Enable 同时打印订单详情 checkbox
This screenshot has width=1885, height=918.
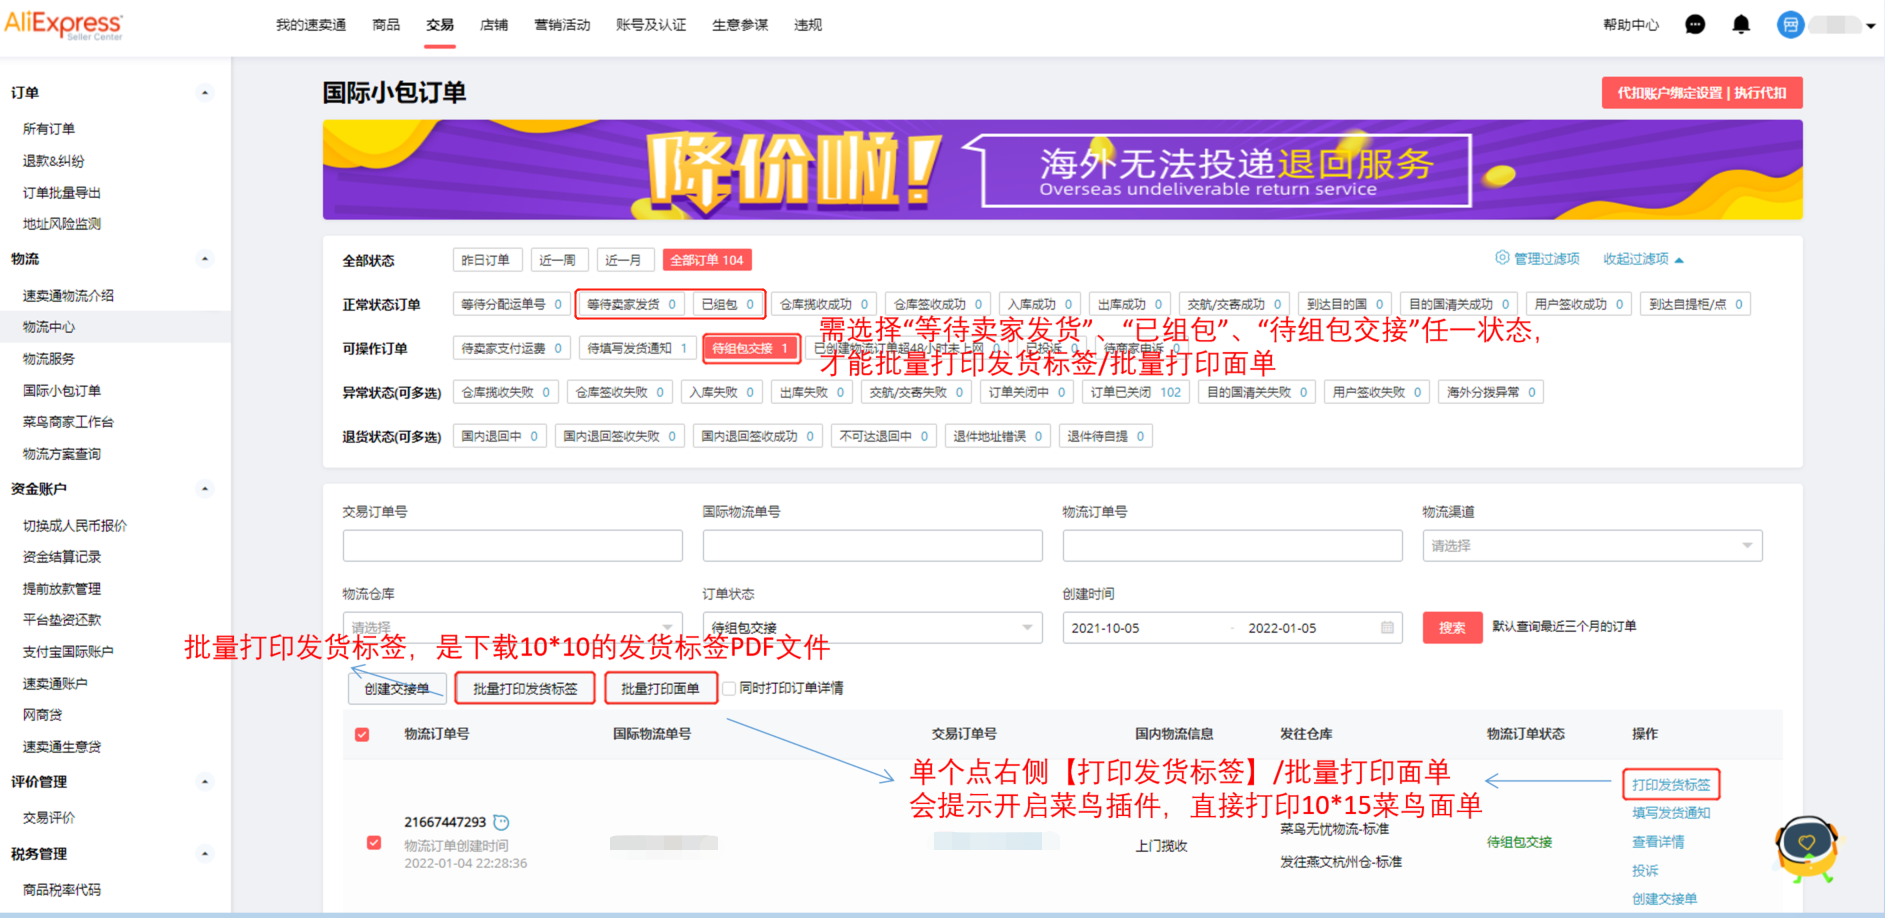(729, 688)
